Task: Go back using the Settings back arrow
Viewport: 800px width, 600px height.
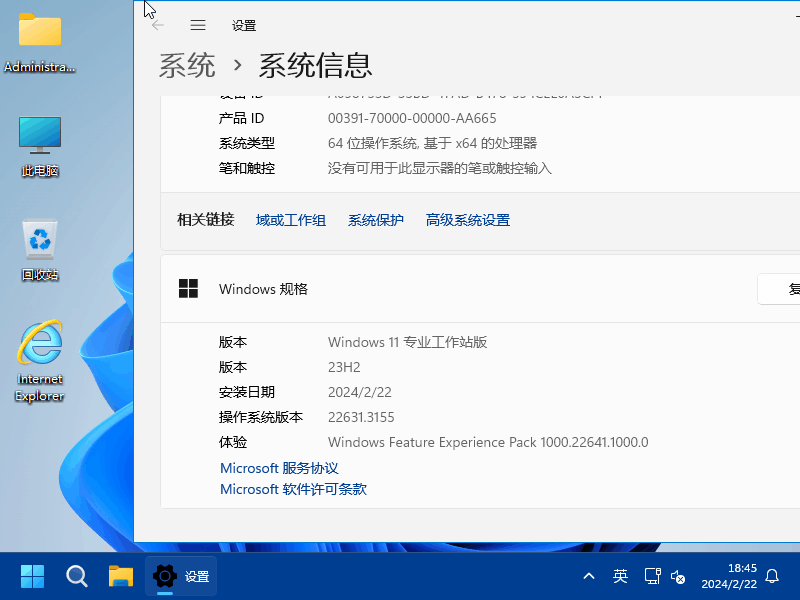Action: [x=158, y=25]
